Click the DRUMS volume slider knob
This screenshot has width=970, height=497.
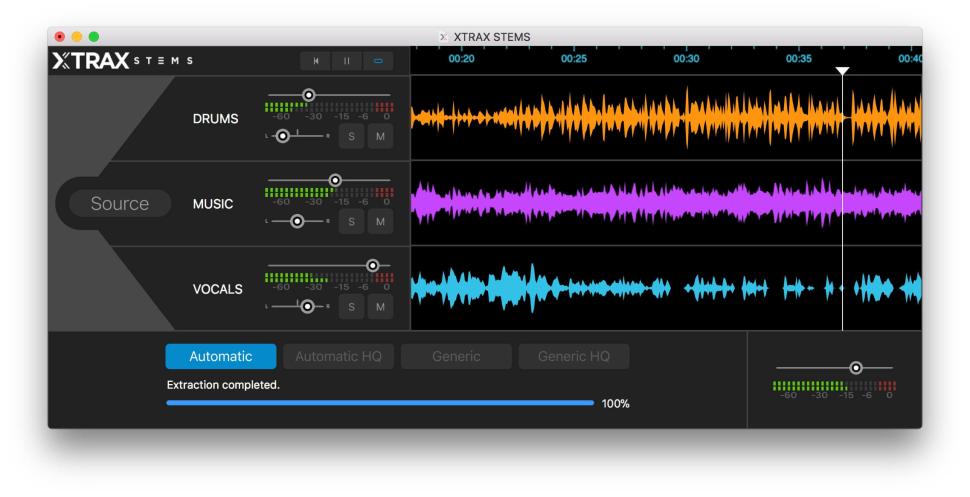309,95
